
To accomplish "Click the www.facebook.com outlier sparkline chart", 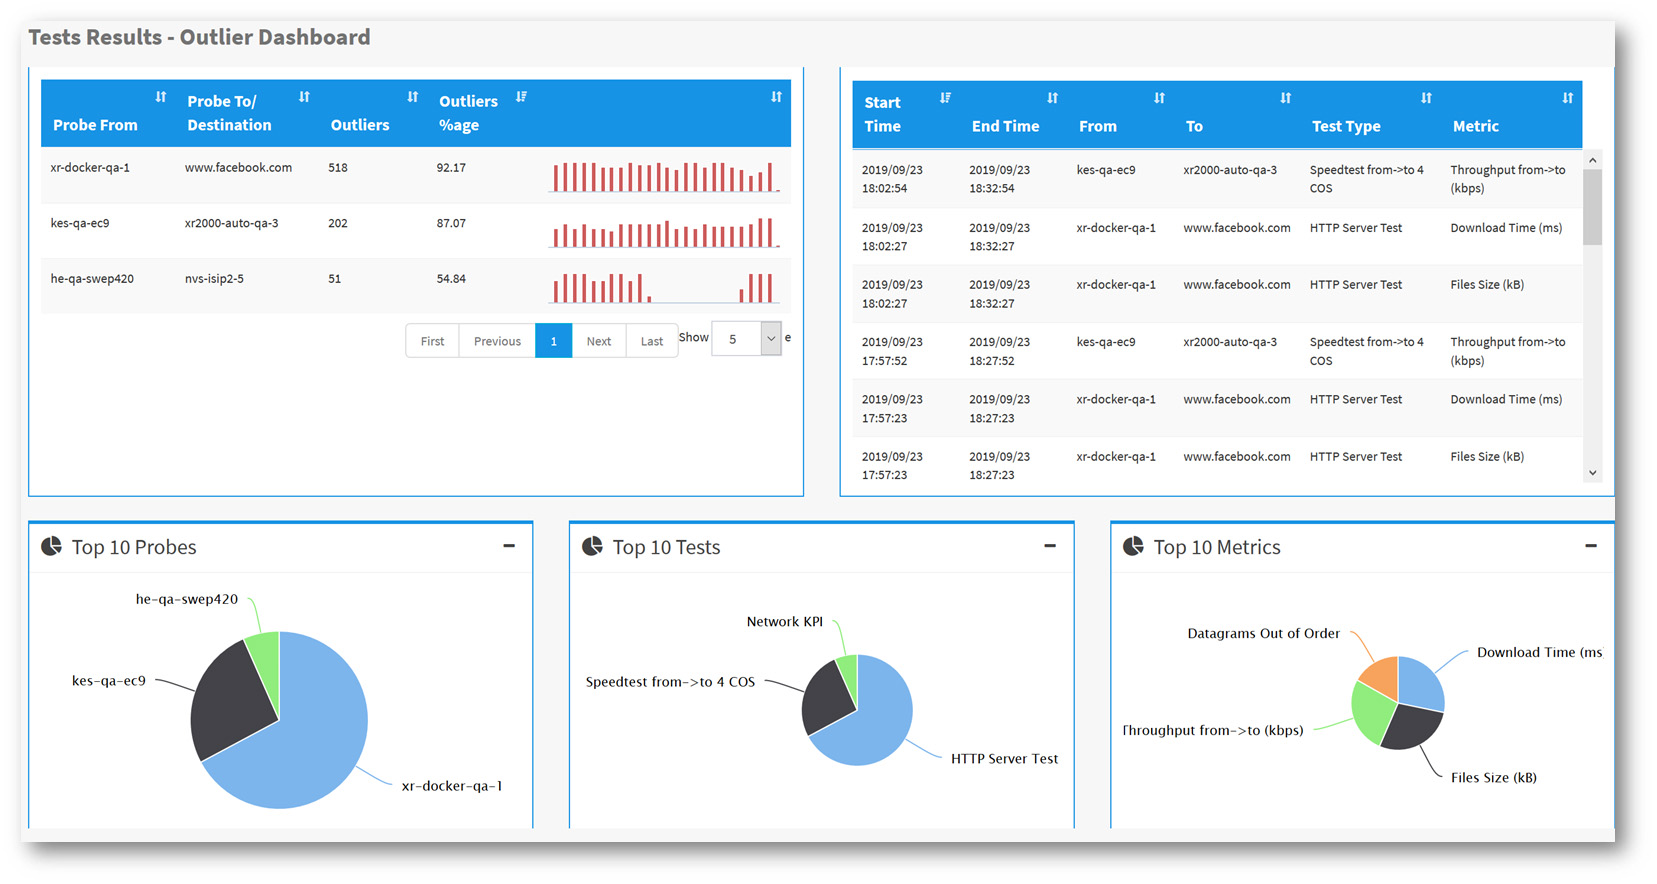I will [x=664, y=177].
